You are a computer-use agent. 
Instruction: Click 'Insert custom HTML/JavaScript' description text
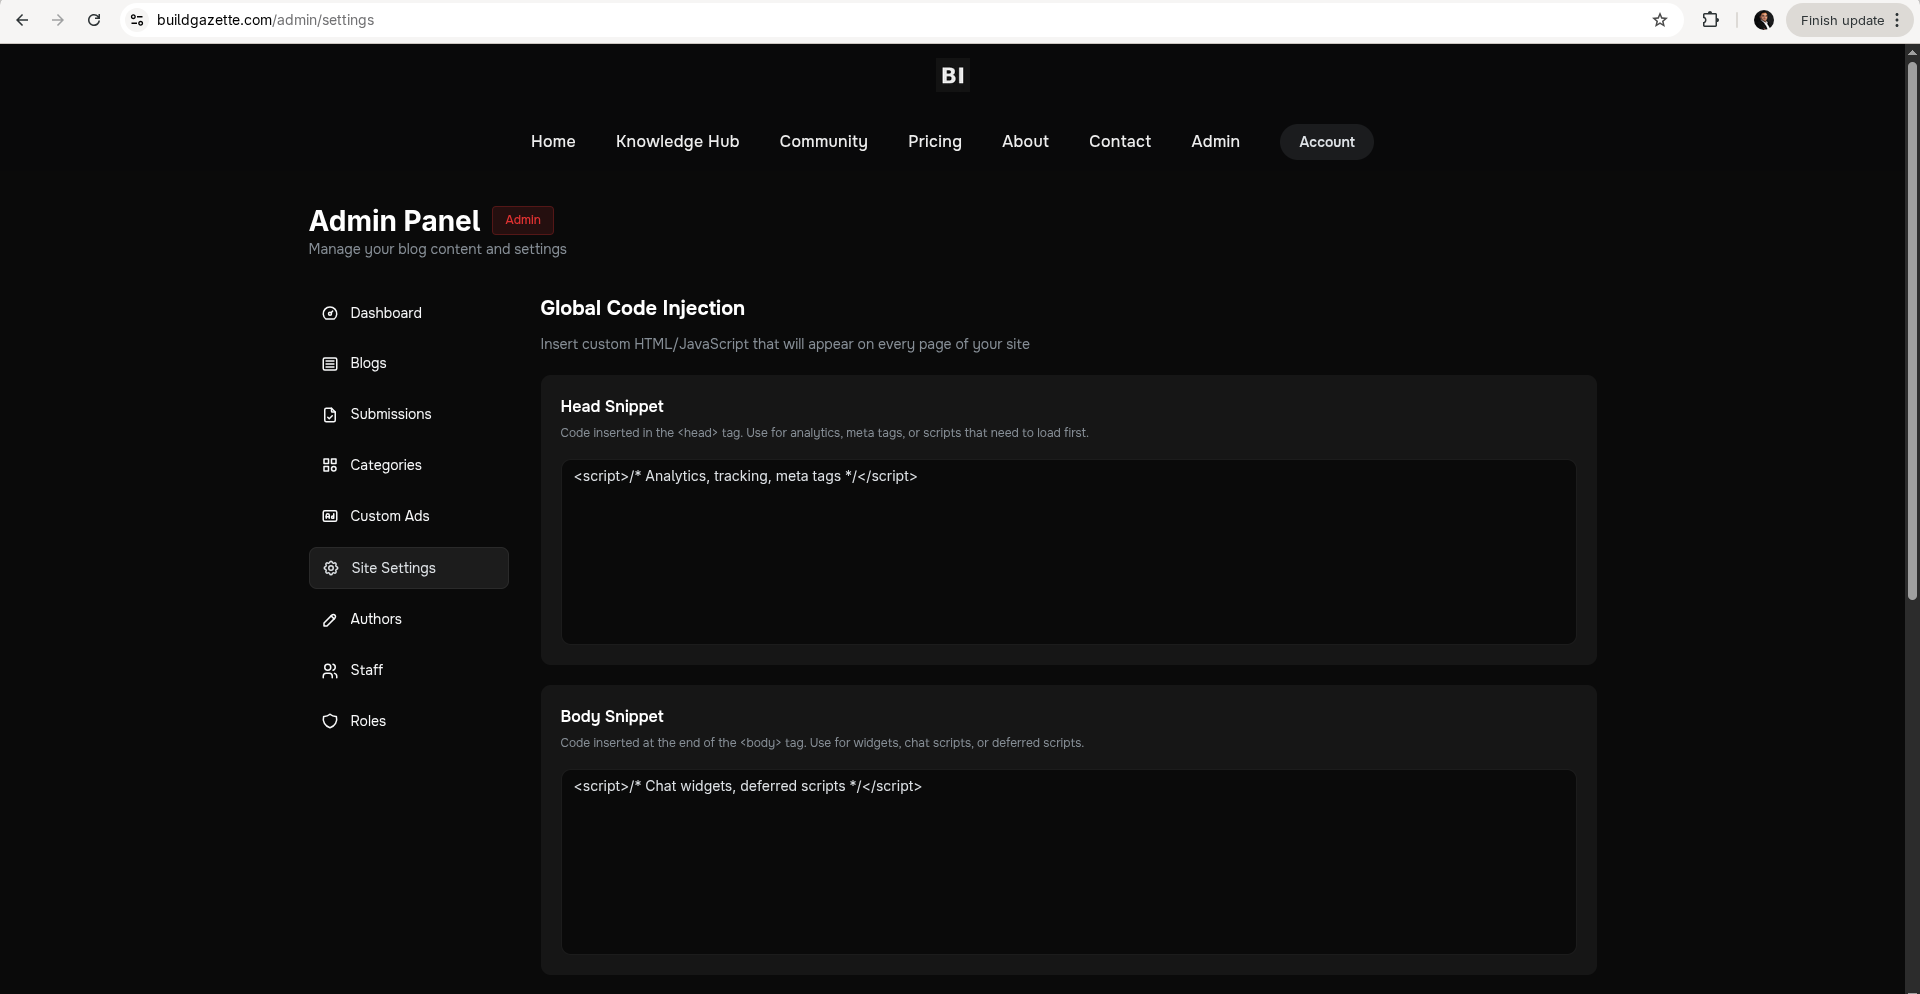(x=785, y=344)
